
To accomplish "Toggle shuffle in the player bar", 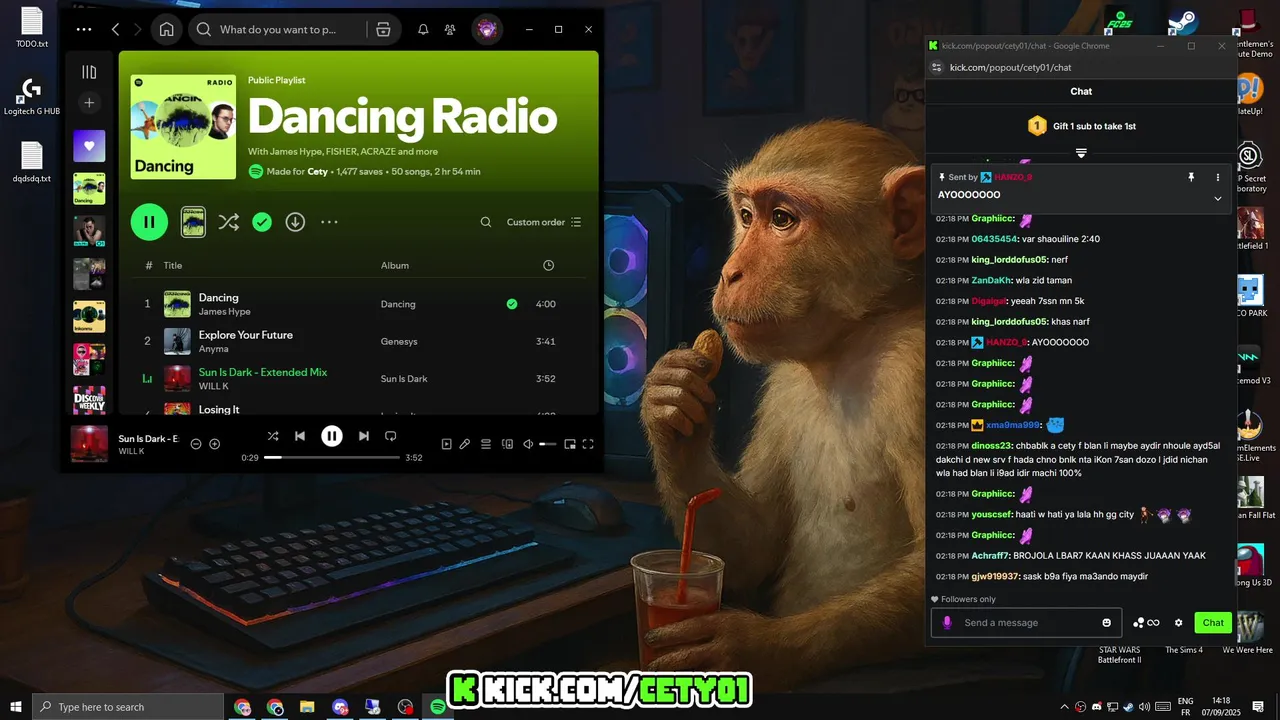I will click(x=273, y=436).
